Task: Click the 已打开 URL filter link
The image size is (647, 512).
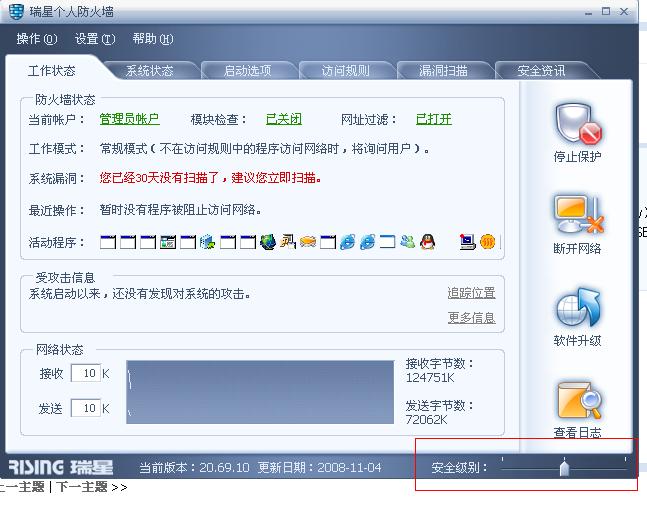Action: pos(434,119)
